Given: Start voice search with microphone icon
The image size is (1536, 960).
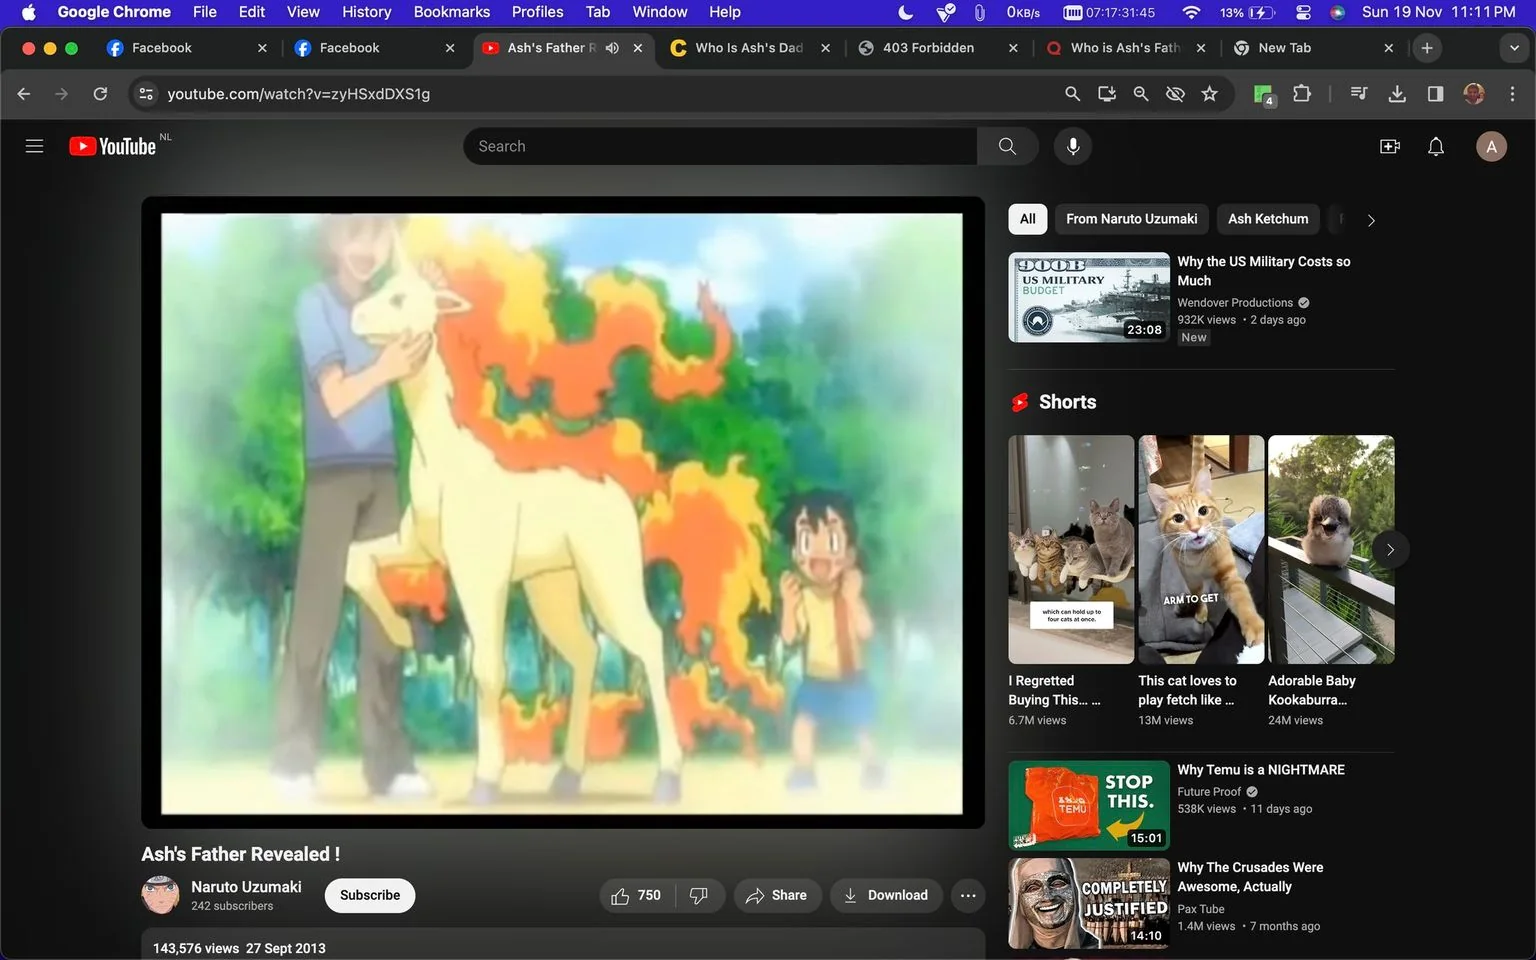Looking at the screenshot, I should click(x=1072, y=146).
